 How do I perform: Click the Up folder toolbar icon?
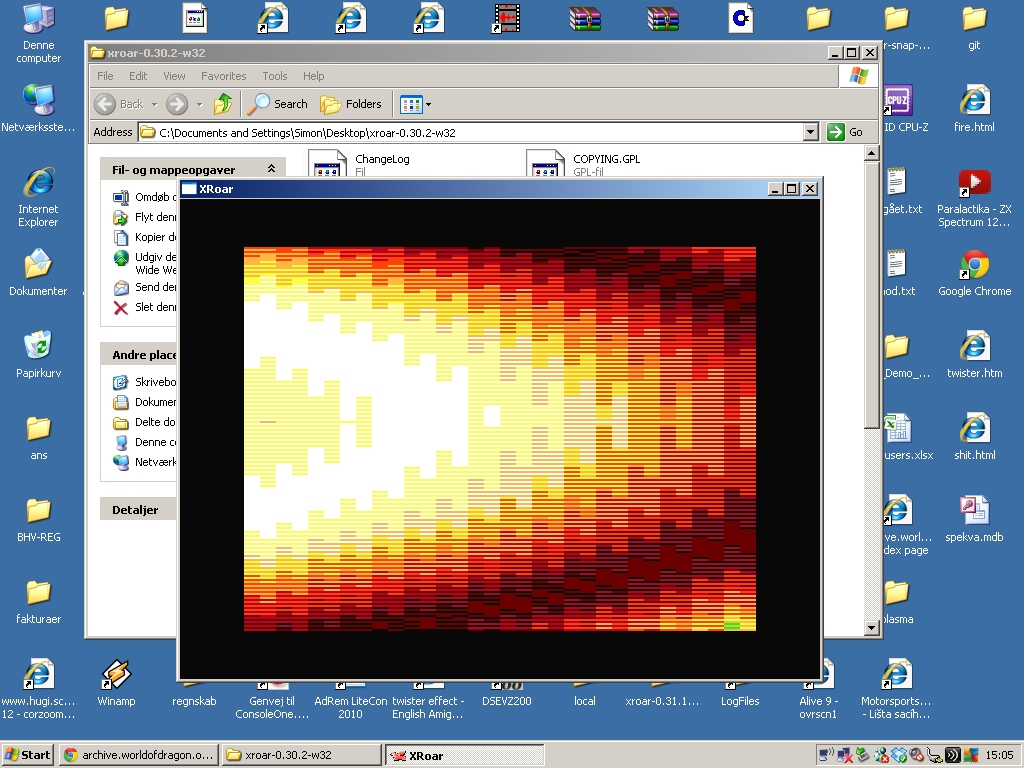223,104
